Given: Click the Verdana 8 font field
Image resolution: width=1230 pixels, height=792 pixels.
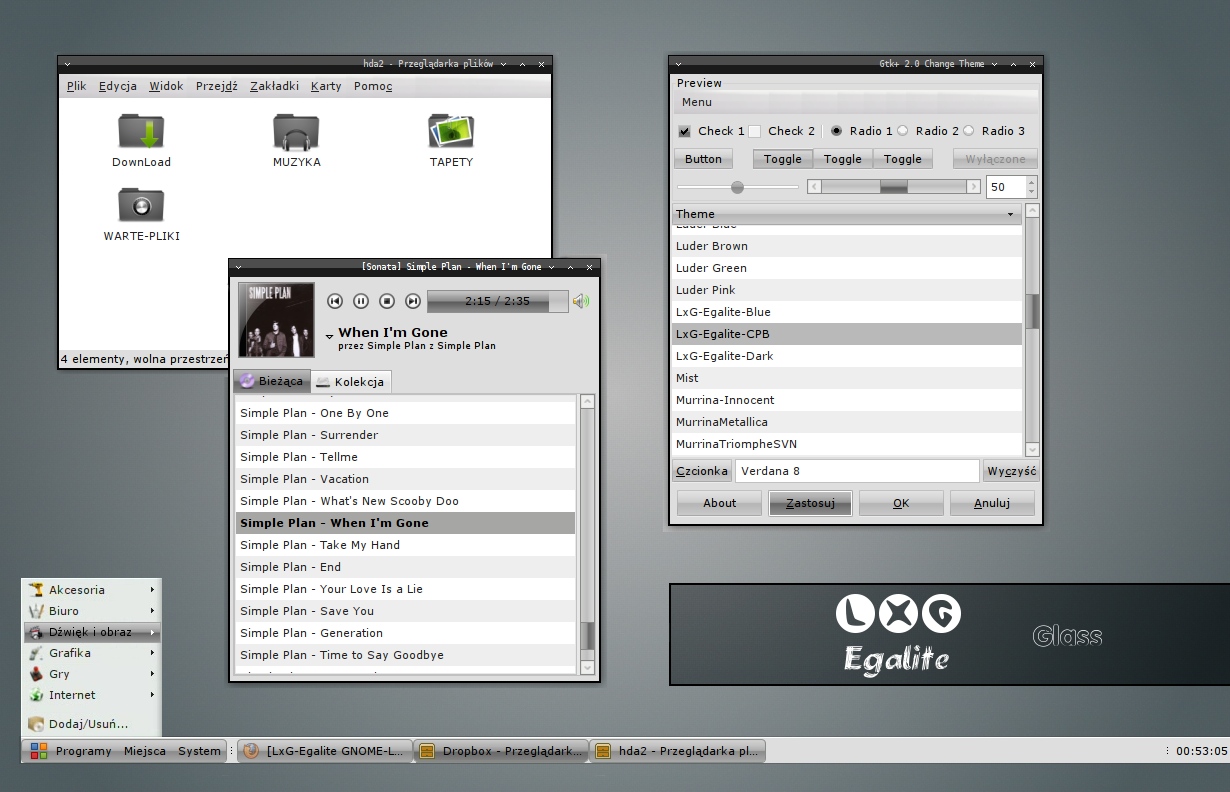Looking at the screenshot, I should click(857, 471).
